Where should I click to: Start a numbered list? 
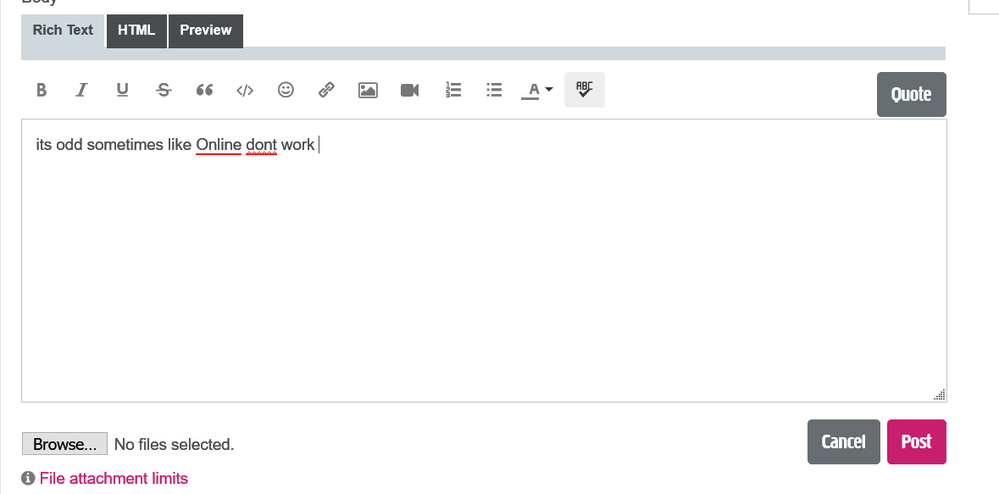pos(453,90)
